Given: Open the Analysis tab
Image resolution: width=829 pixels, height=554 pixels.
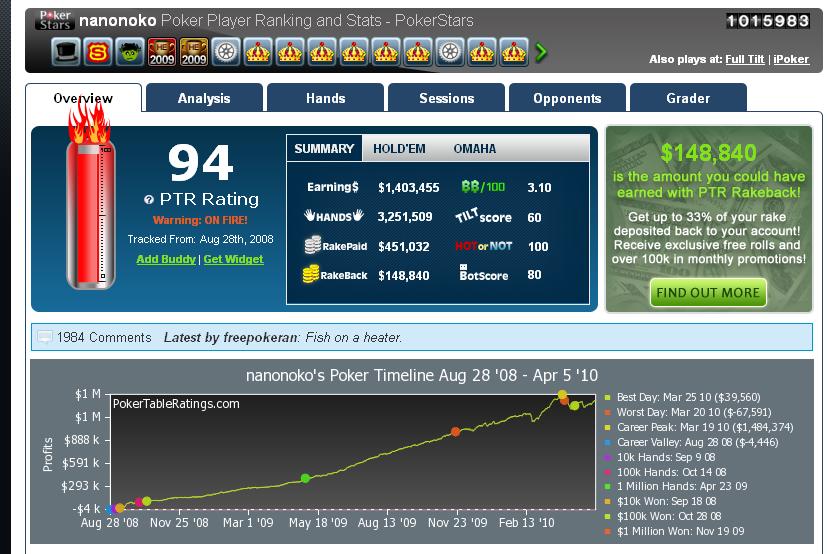Looking at the screenshot, I should (204, 98).
